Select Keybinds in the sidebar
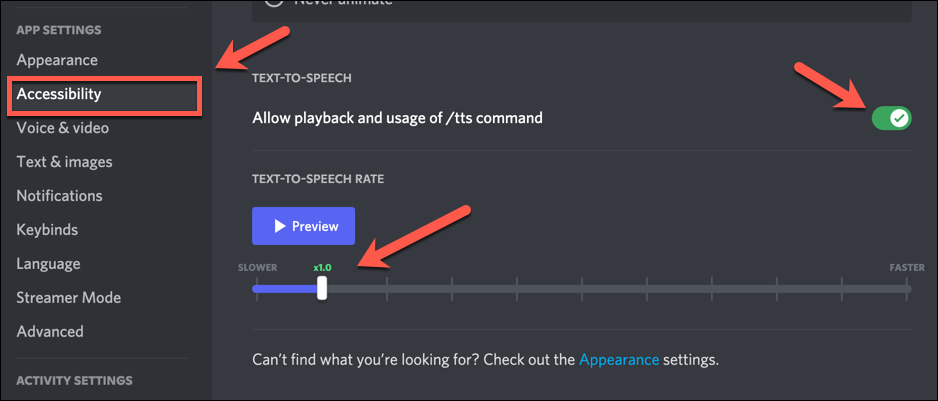 pos(47,230)
